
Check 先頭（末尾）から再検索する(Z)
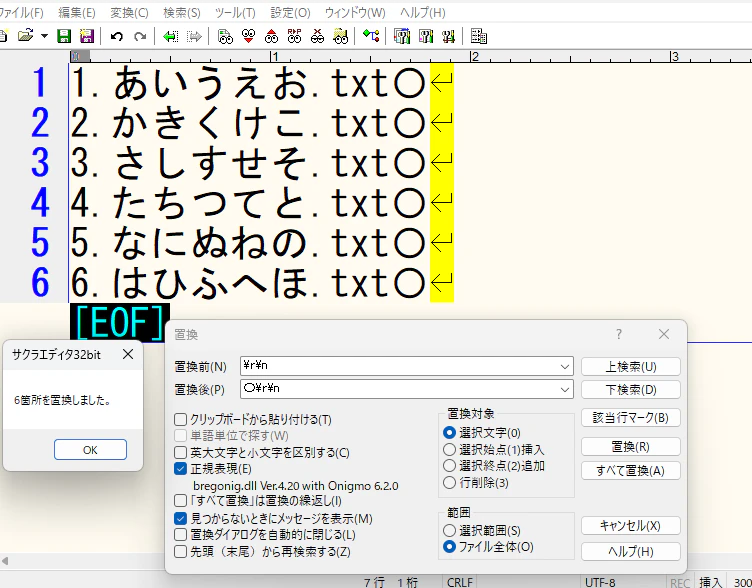(x=180, y=552)
